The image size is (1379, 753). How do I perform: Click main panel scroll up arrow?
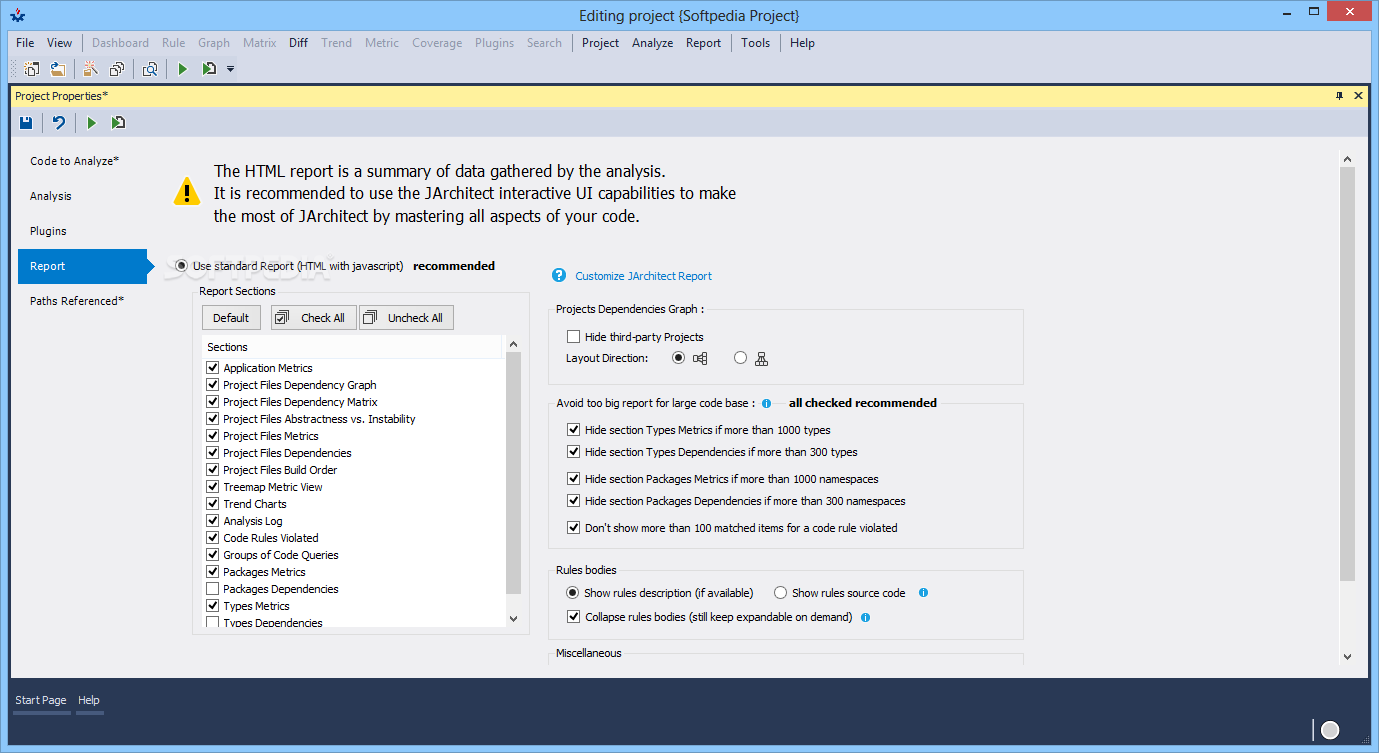pyautogui.click(x=1347, y=159)
